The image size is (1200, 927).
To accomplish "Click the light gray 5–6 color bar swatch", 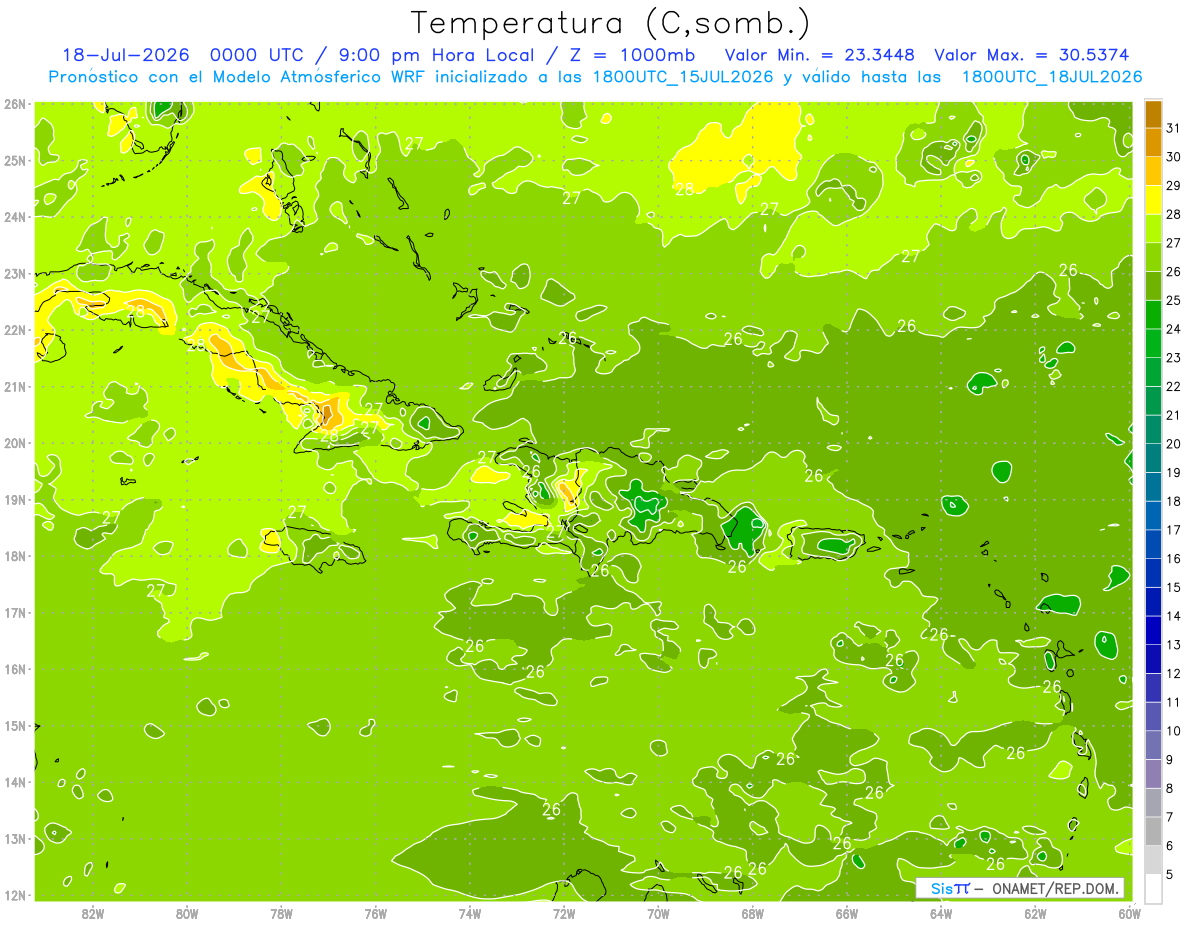I will click(x=1153, y=859).
